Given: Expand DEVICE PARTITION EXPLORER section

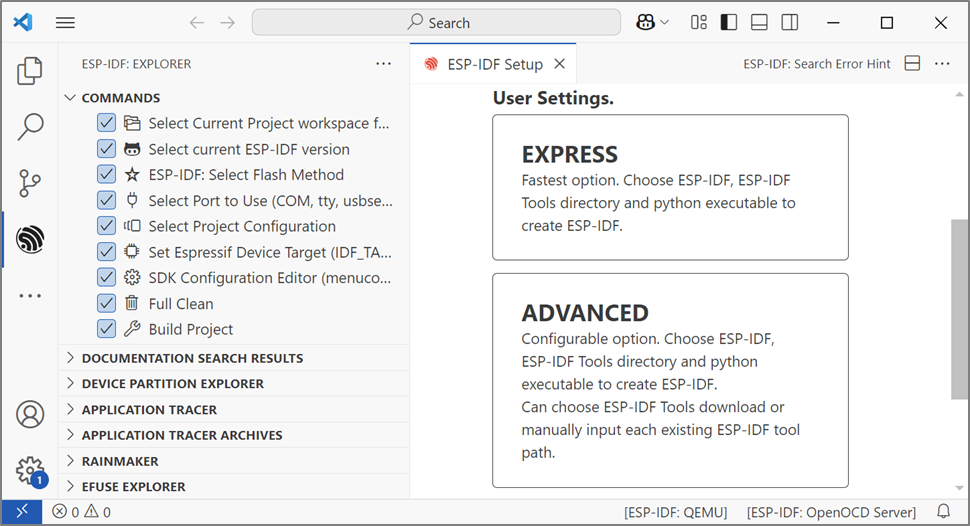Looking at the screenshot, I should point(234,384).
